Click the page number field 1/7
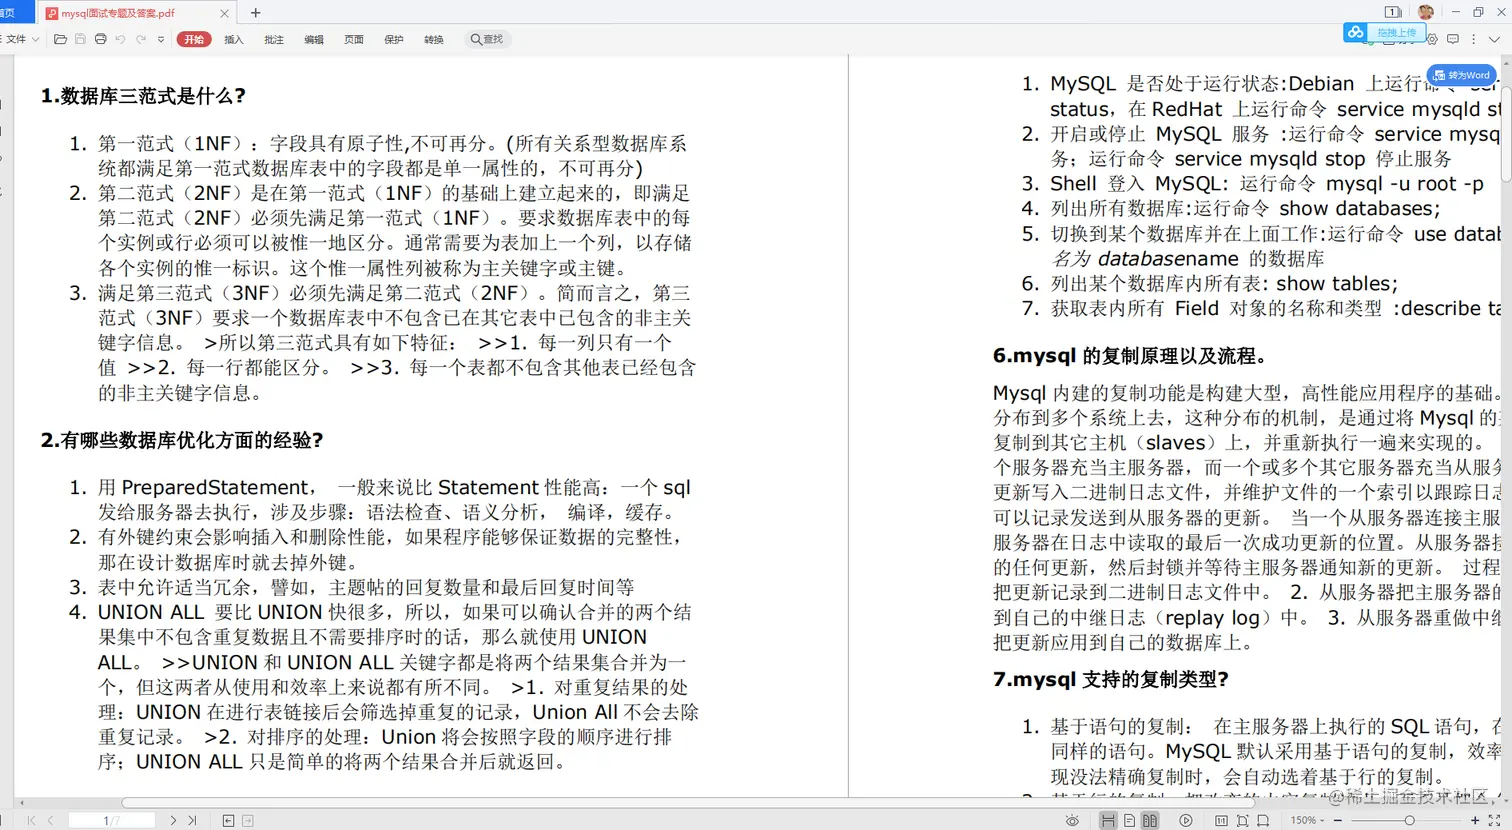The height and width of the screenshot is (830, 1512). [112, 820]
